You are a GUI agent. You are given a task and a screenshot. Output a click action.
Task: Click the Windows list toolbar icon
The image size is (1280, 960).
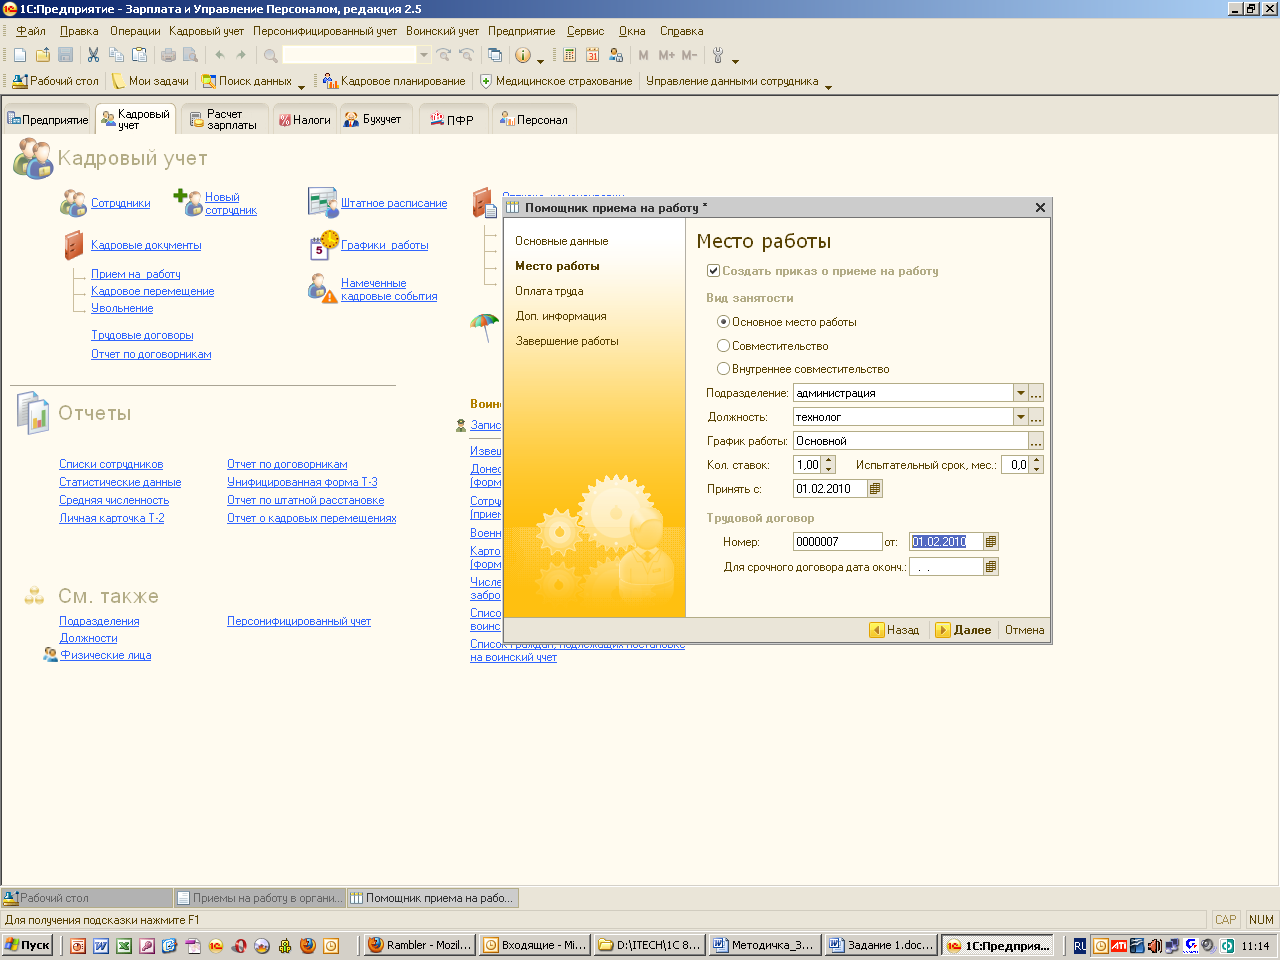tap(495, 55)
